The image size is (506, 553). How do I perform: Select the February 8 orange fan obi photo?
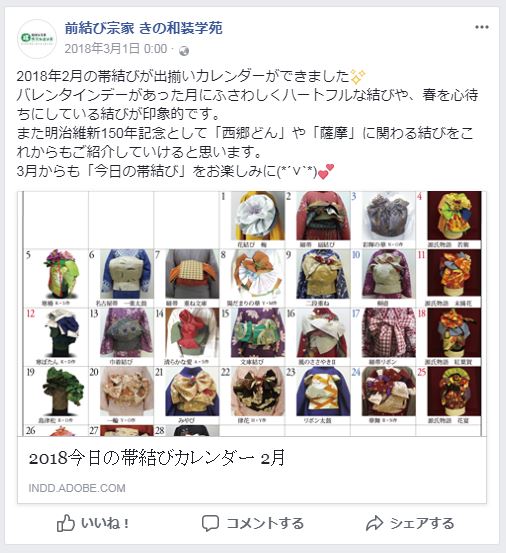tap(258, 274)
